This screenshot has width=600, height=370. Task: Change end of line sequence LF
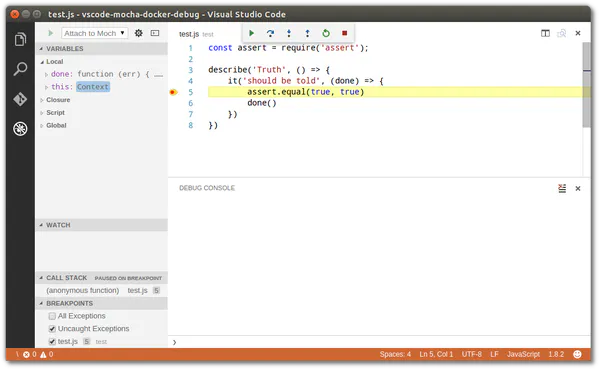[494, 354]
